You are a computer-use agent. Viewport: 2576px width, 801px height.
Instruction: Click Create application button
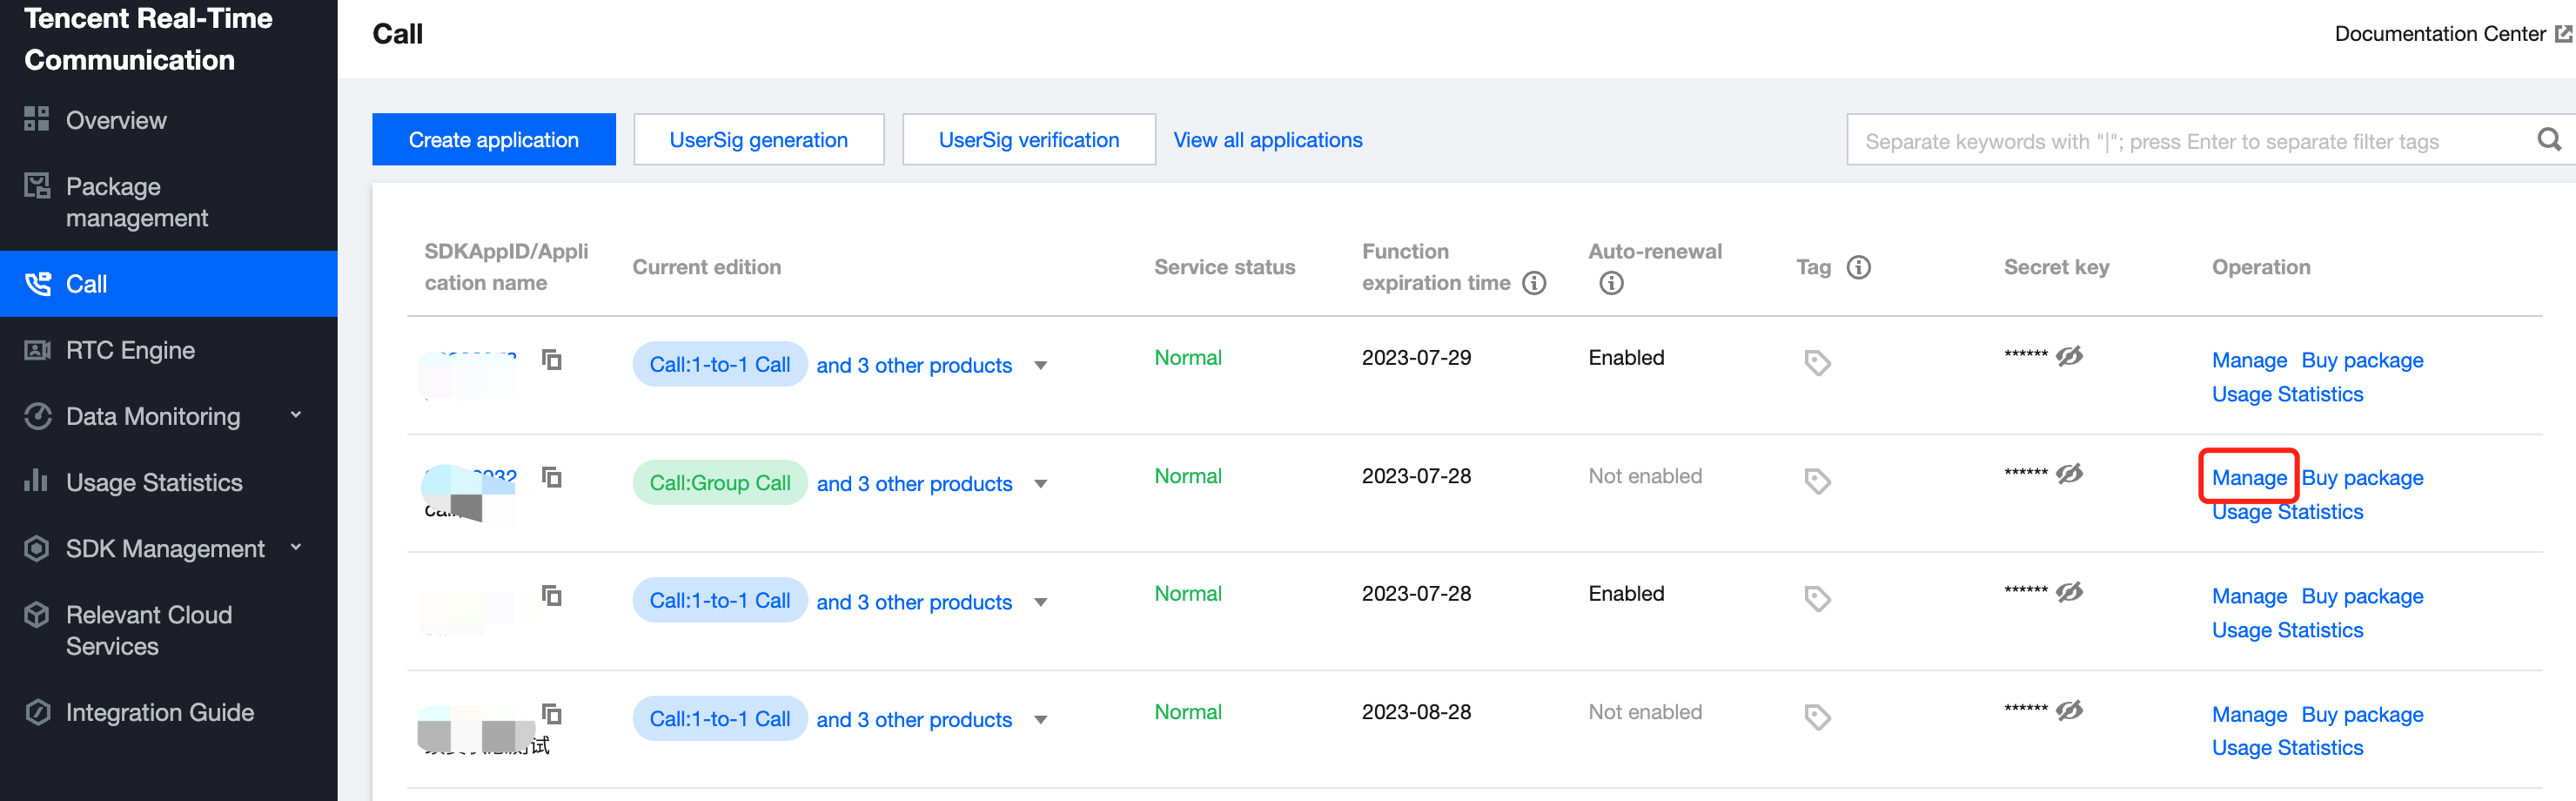(494, 140)
